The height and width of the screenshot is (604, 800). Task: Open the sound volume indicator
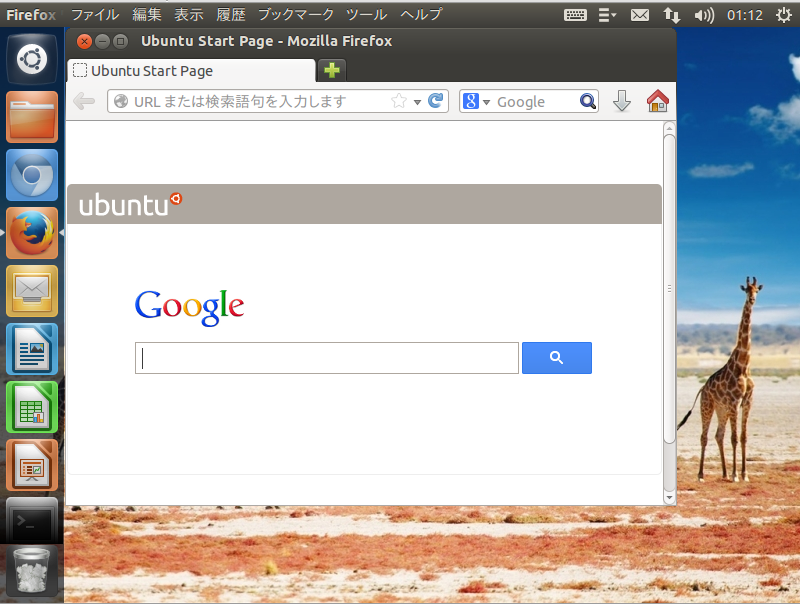tap(704, 15)
